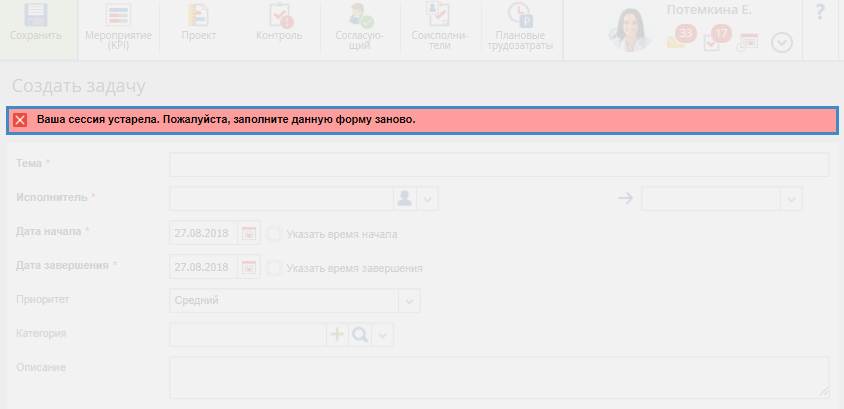Dismiss the session expired error icon

click(20, 120)
